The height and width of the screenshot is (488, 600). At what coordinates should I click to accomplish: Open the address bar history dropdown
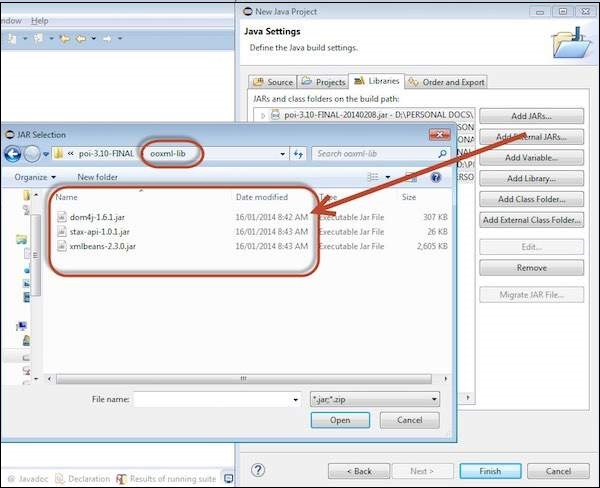click(x=282, y=154)
